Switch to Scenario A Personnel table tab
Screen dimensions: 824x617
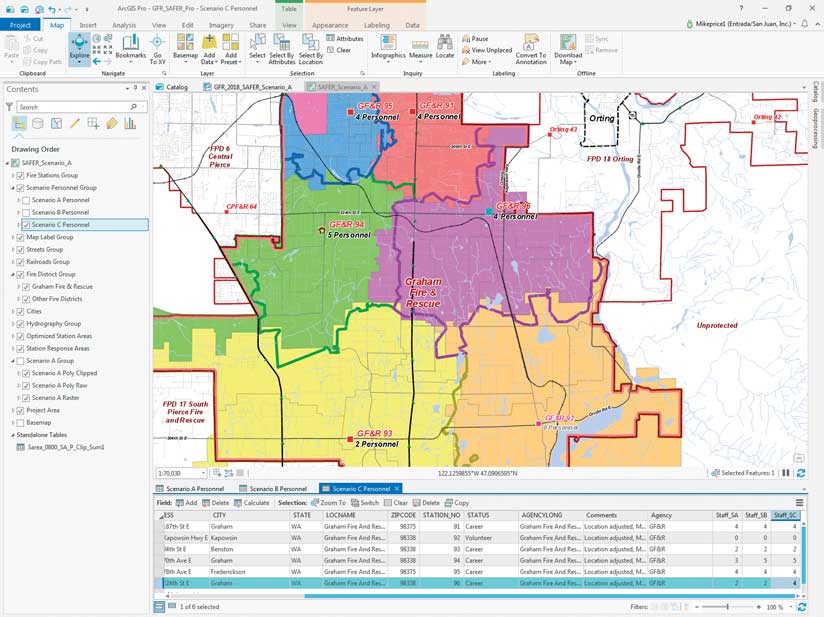coord(190,489)
